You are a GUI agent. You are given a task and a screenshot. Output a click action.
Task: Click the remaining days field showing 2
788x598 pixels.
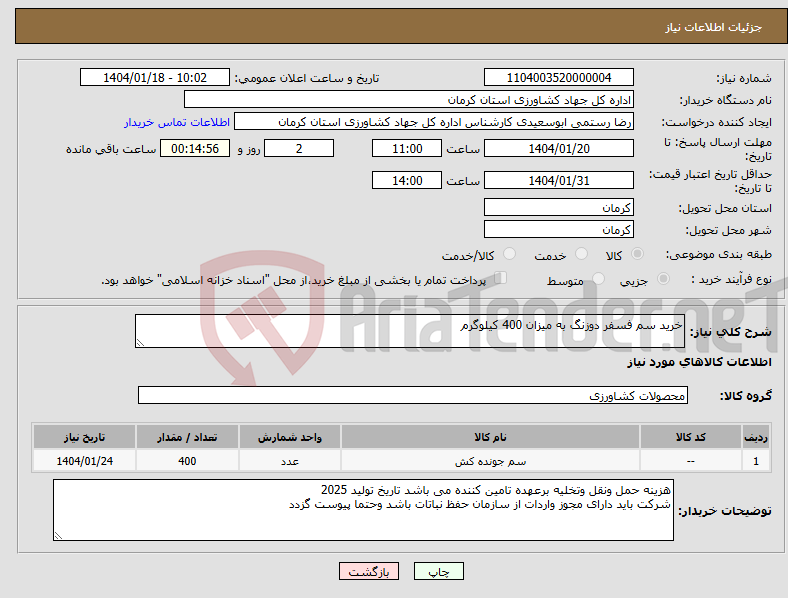(299, 148)
